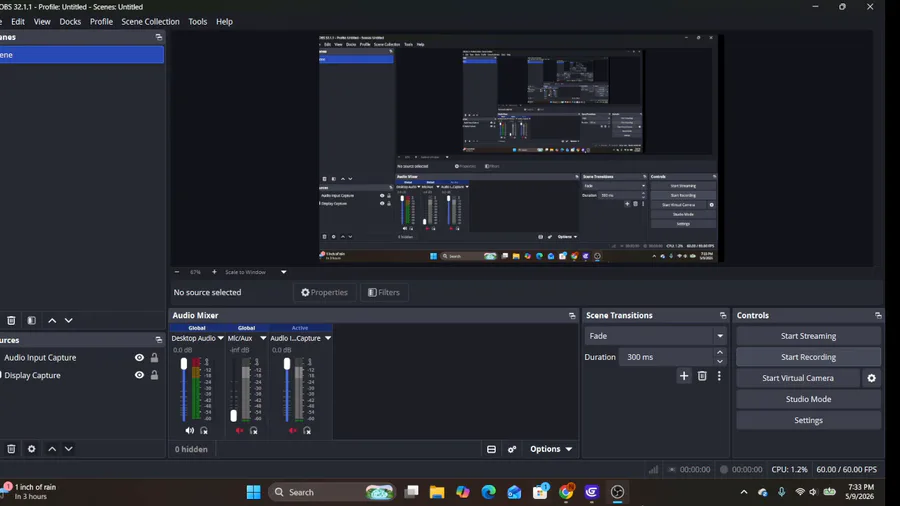
Task: Remove transition using trash icon
Action: pyautogui.click(x=702, y=376)
